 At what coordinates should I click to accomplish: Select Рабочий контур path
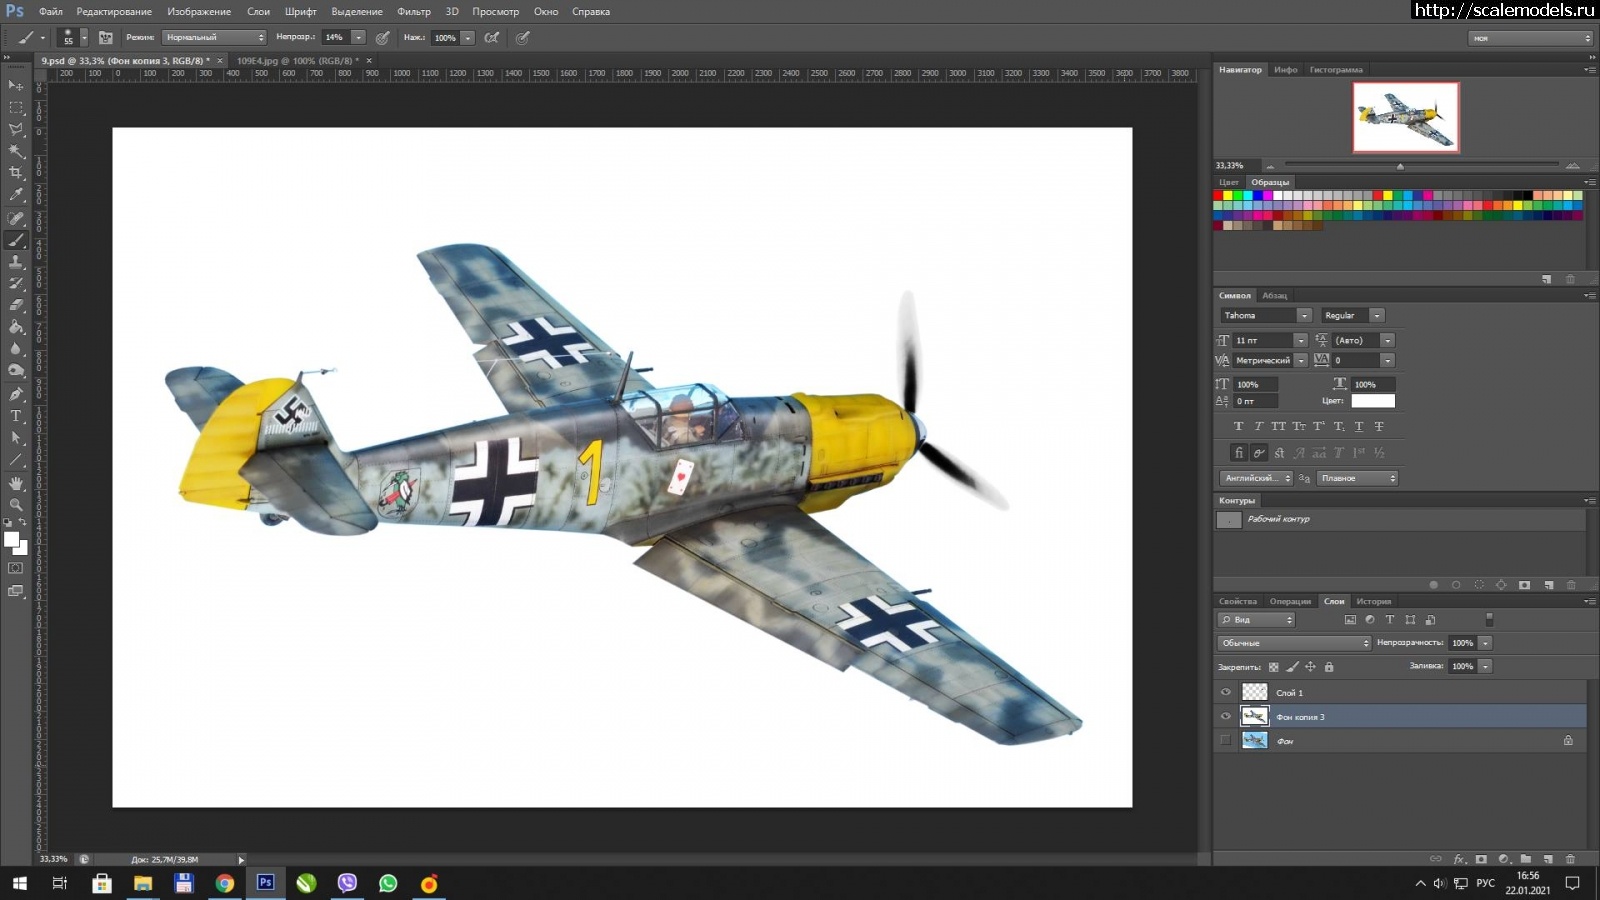[x=1400, y=519]
